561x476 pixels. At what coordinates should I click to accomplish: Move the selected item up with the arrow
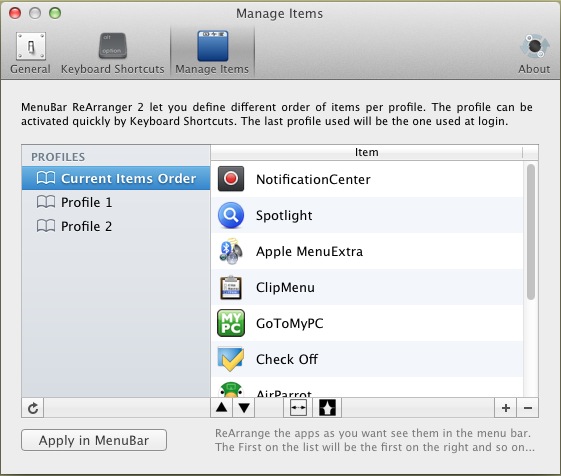coord(222,408)
